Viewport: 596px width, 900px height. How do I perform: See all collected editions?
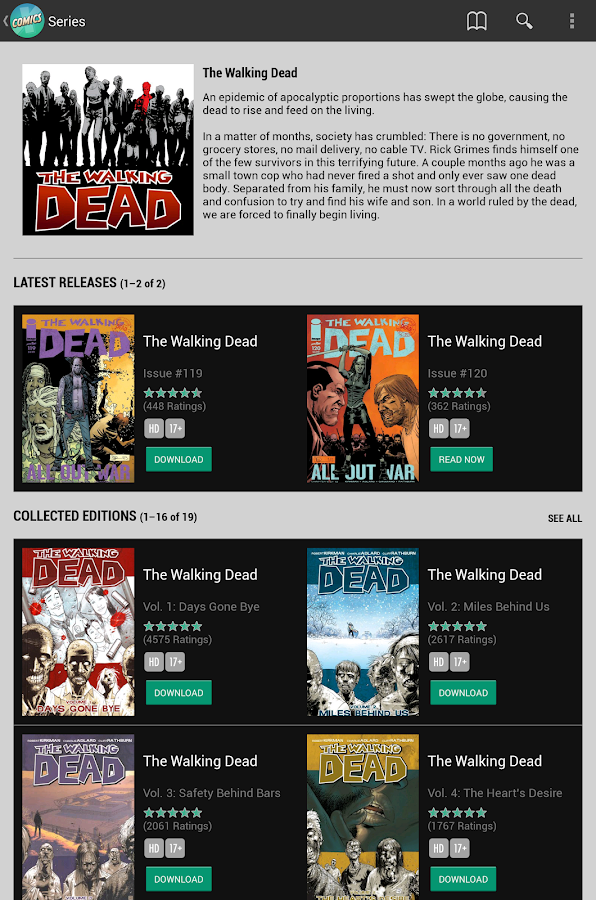565,518
